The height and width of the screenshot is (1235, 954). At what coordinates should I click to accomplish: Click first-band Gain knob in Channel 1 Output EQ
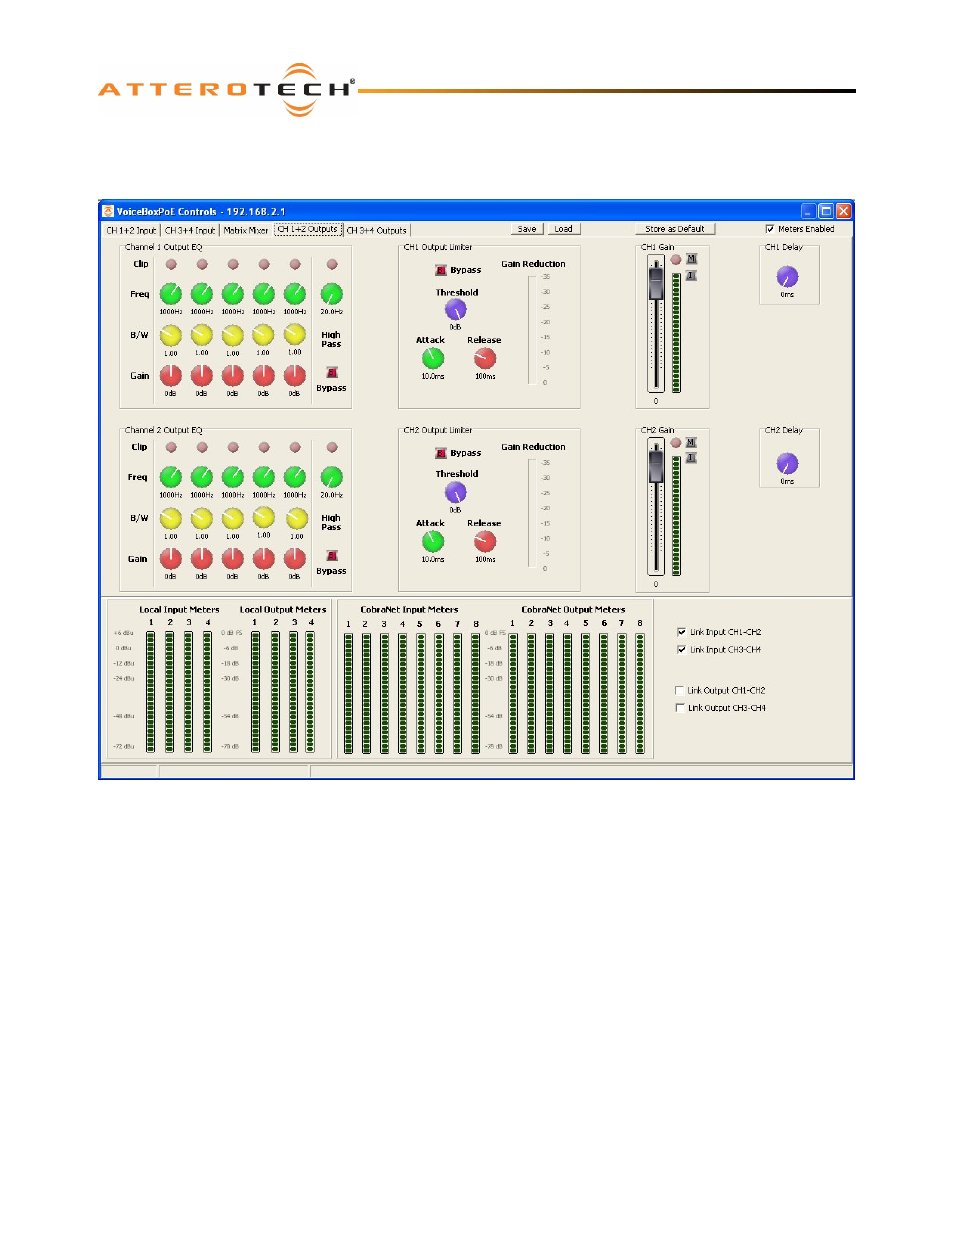pyautogui.click(x=171, y=376)
